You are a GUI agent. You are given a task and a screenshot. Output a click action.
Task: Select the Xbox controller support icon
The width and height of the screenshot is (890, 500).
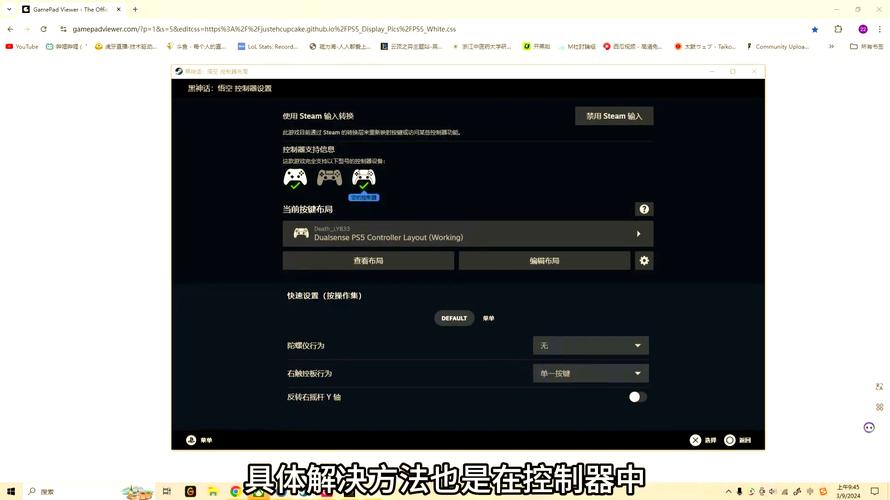[x=295, y=178]
